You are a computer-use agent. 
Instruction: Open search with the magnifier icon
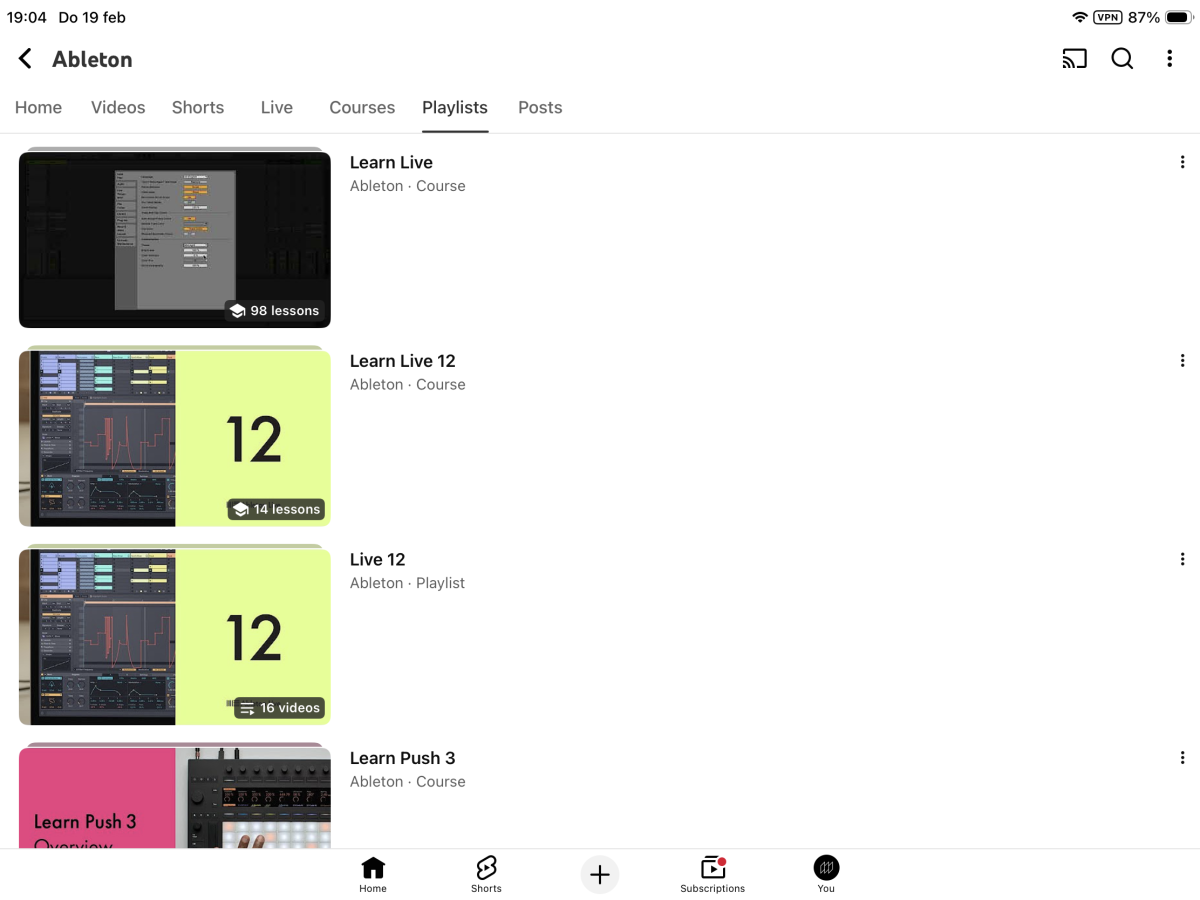pyautogui.click(x=1122, y=59)
